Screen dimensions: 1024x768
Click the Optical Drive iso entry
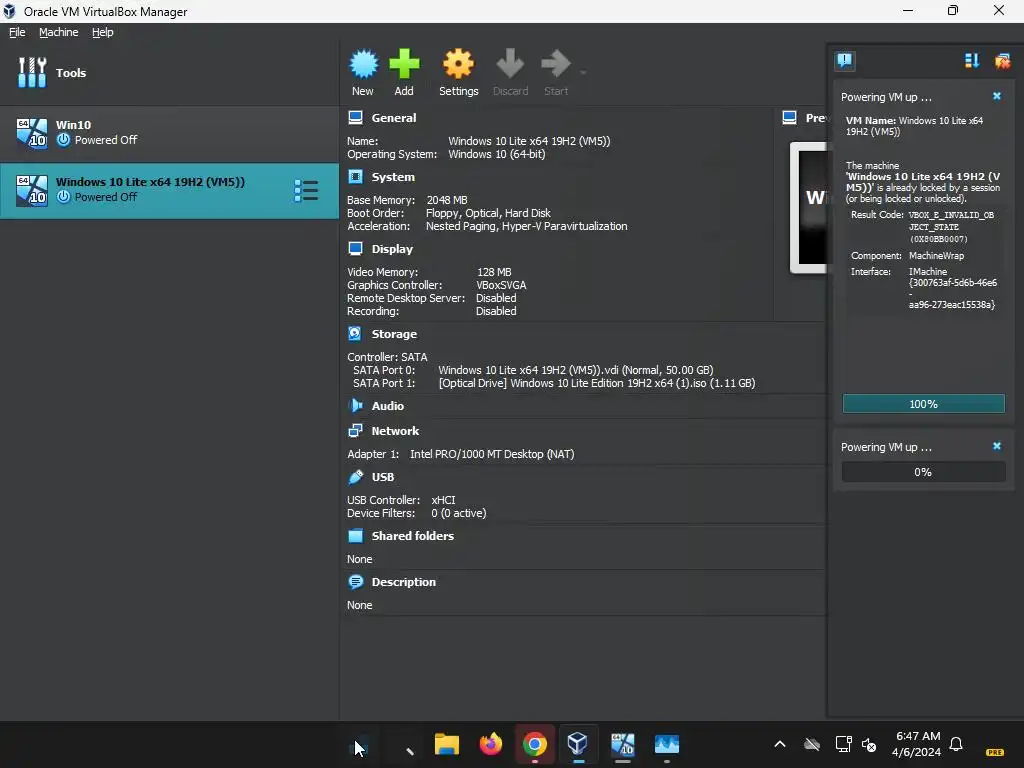pyautogui.click(x=597, y=383)
